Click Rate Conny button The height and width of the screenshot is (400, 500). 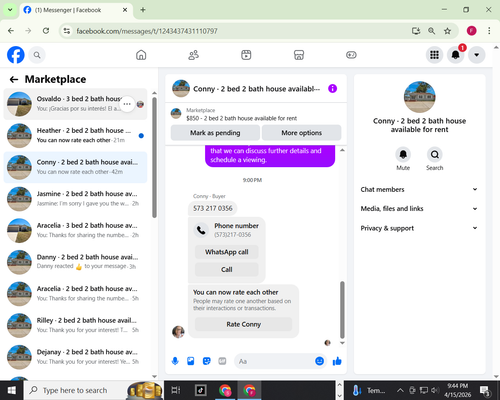pos(244,324)
